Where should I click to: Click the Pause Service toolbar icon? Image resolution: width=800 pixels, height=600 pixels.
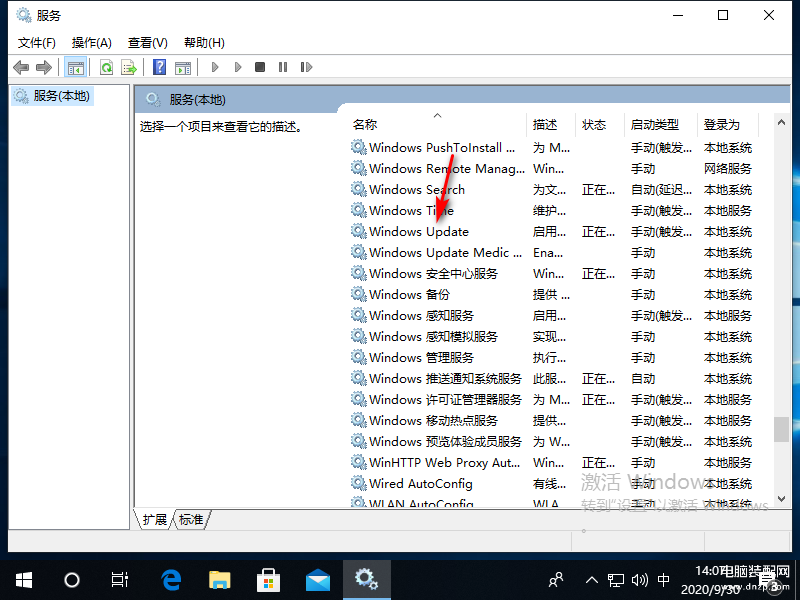(x=283, y=67)
